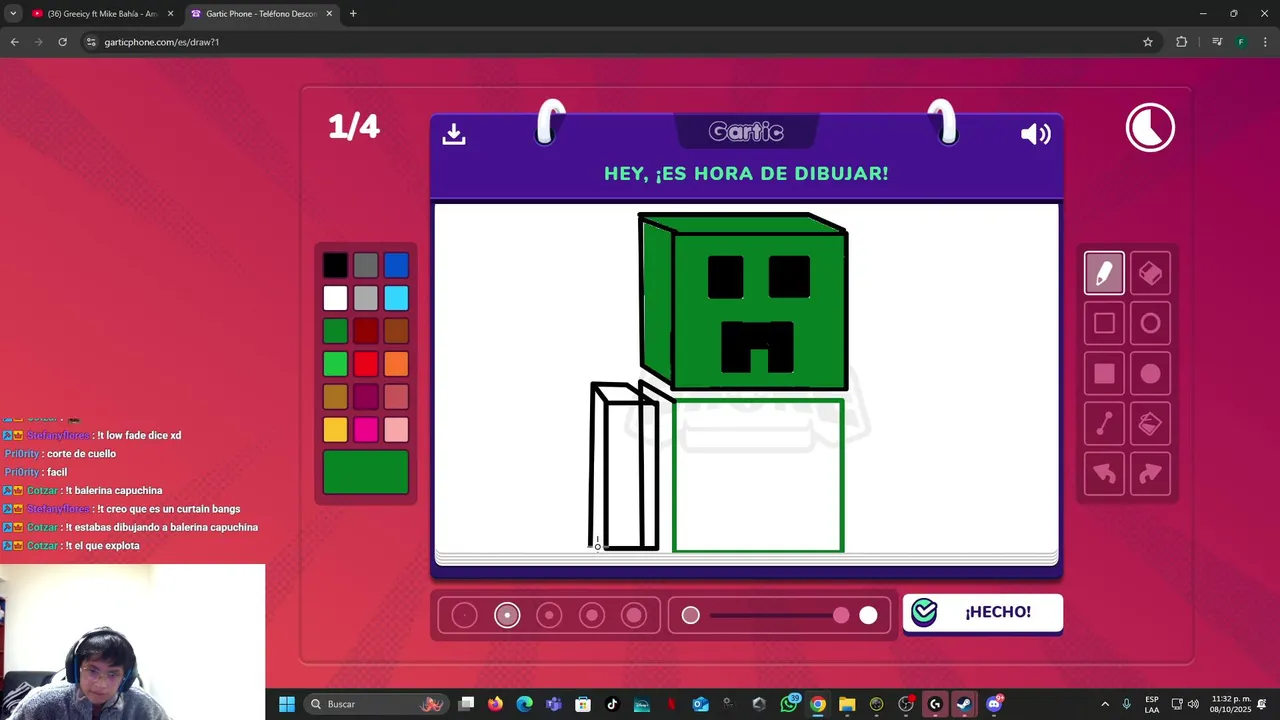Click the drawing canvas creeper body area

pos(758,475)
